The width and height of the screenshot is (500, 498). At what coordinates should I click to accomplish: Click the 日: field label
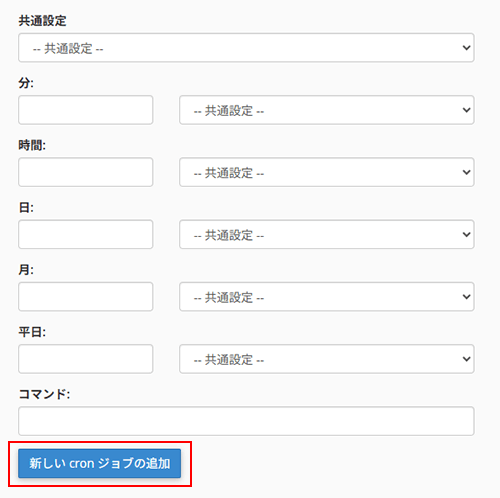pos(26,208)
